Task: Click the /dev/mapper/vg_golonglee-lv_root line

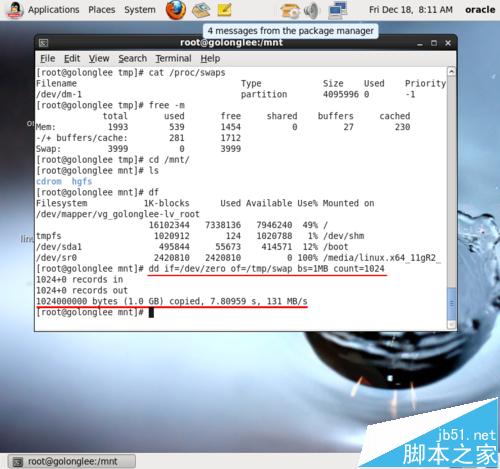Action: tap(118, 214)
